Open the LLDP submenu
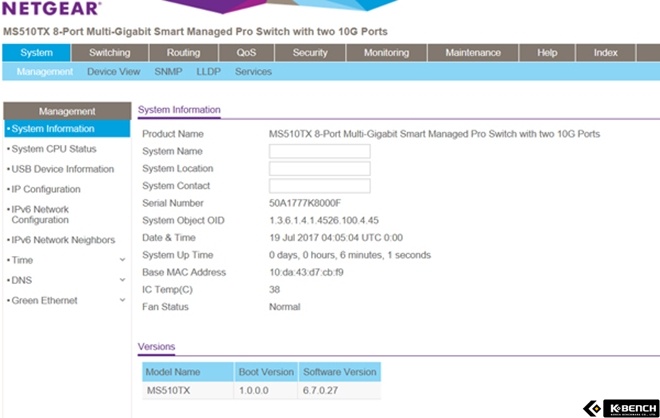The height and width of the screenshot is (418, 660). [208, 72]
